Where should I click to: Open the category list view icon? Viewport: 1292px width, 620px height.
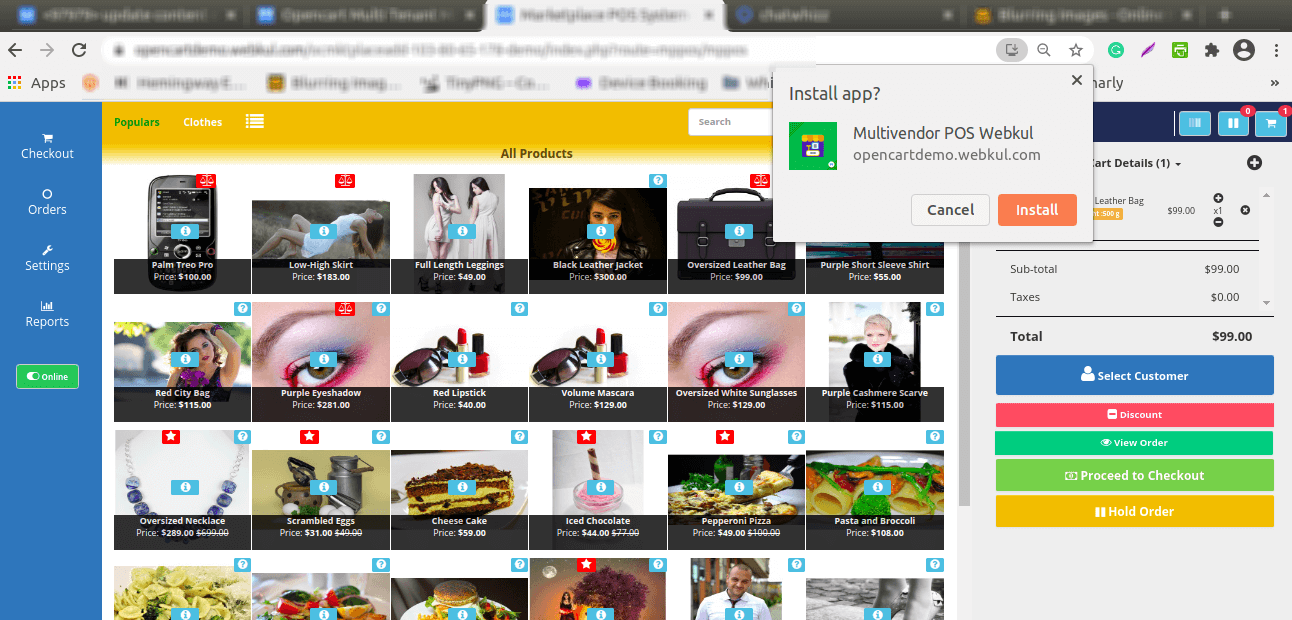coord(255,121)
